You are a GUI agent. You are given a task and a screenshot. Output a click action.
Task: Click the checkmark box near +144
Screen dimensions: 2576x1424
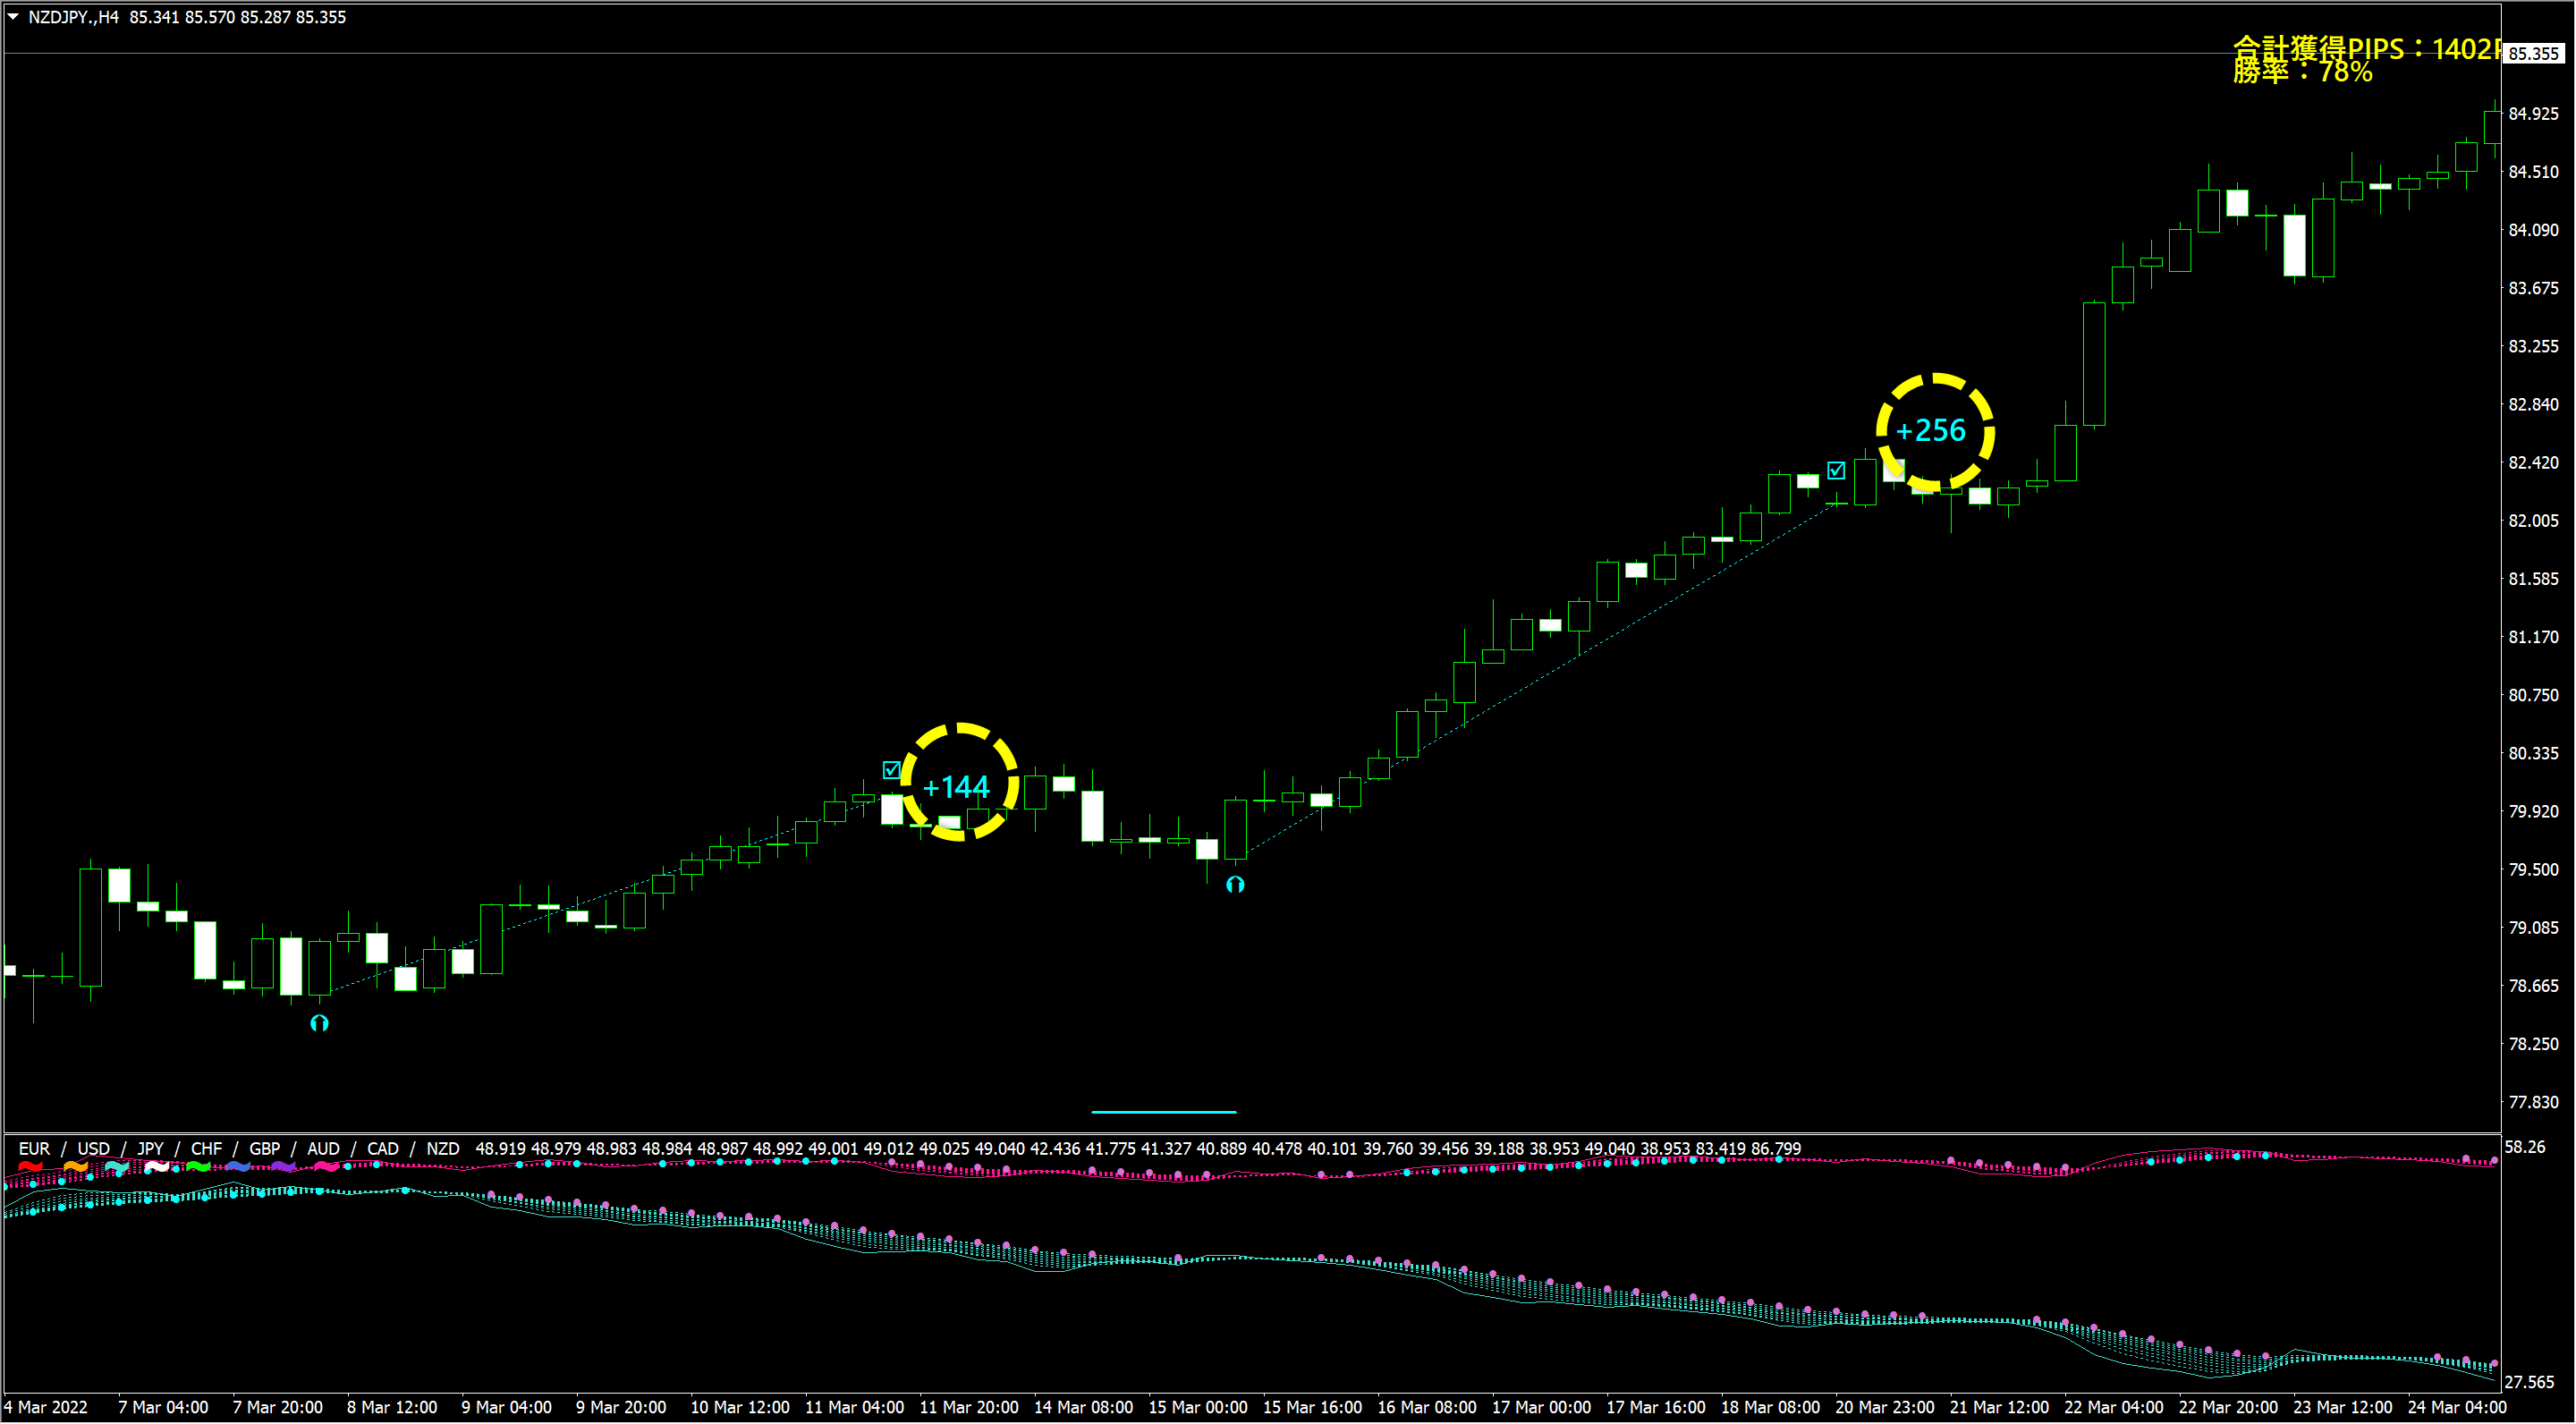[891, 770]
